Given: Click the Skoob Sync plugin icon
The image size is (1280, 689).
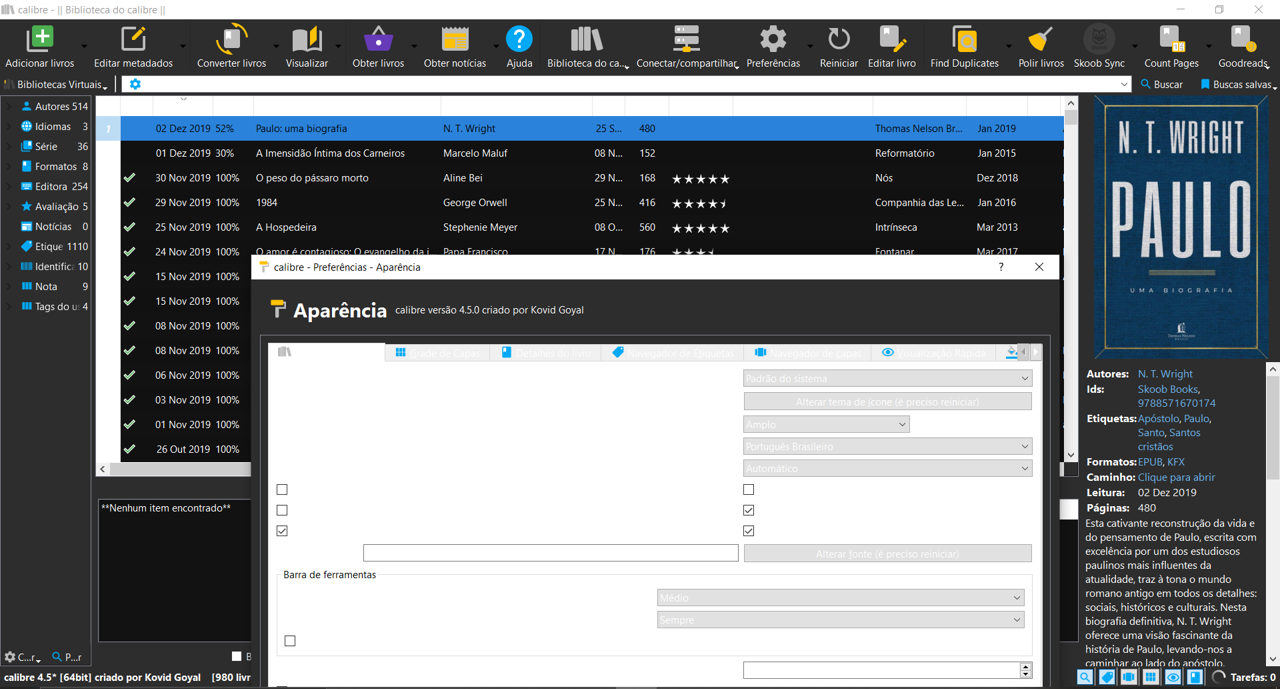Looking at the screenshot, I should pyautogui.click(x=1099, y=40).
